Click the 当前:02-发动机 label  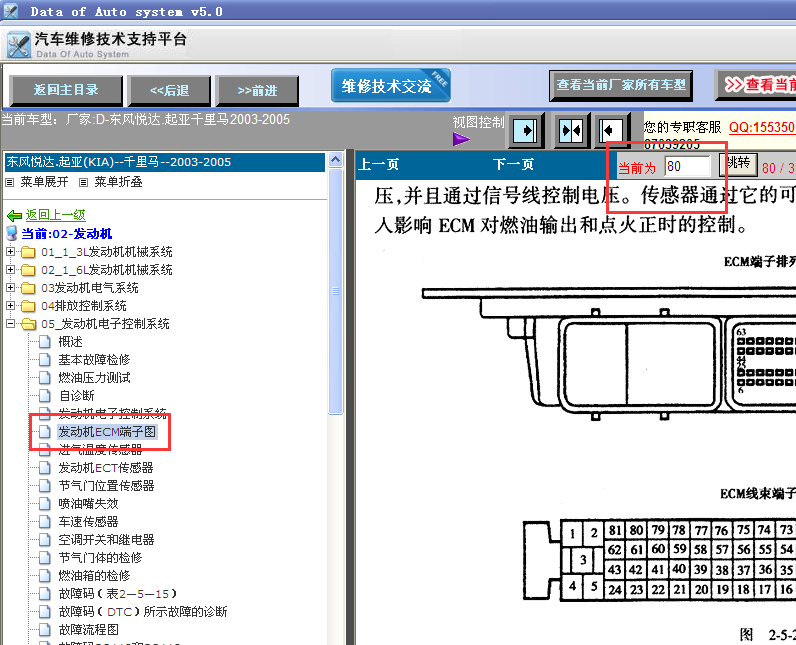(67, 234)
